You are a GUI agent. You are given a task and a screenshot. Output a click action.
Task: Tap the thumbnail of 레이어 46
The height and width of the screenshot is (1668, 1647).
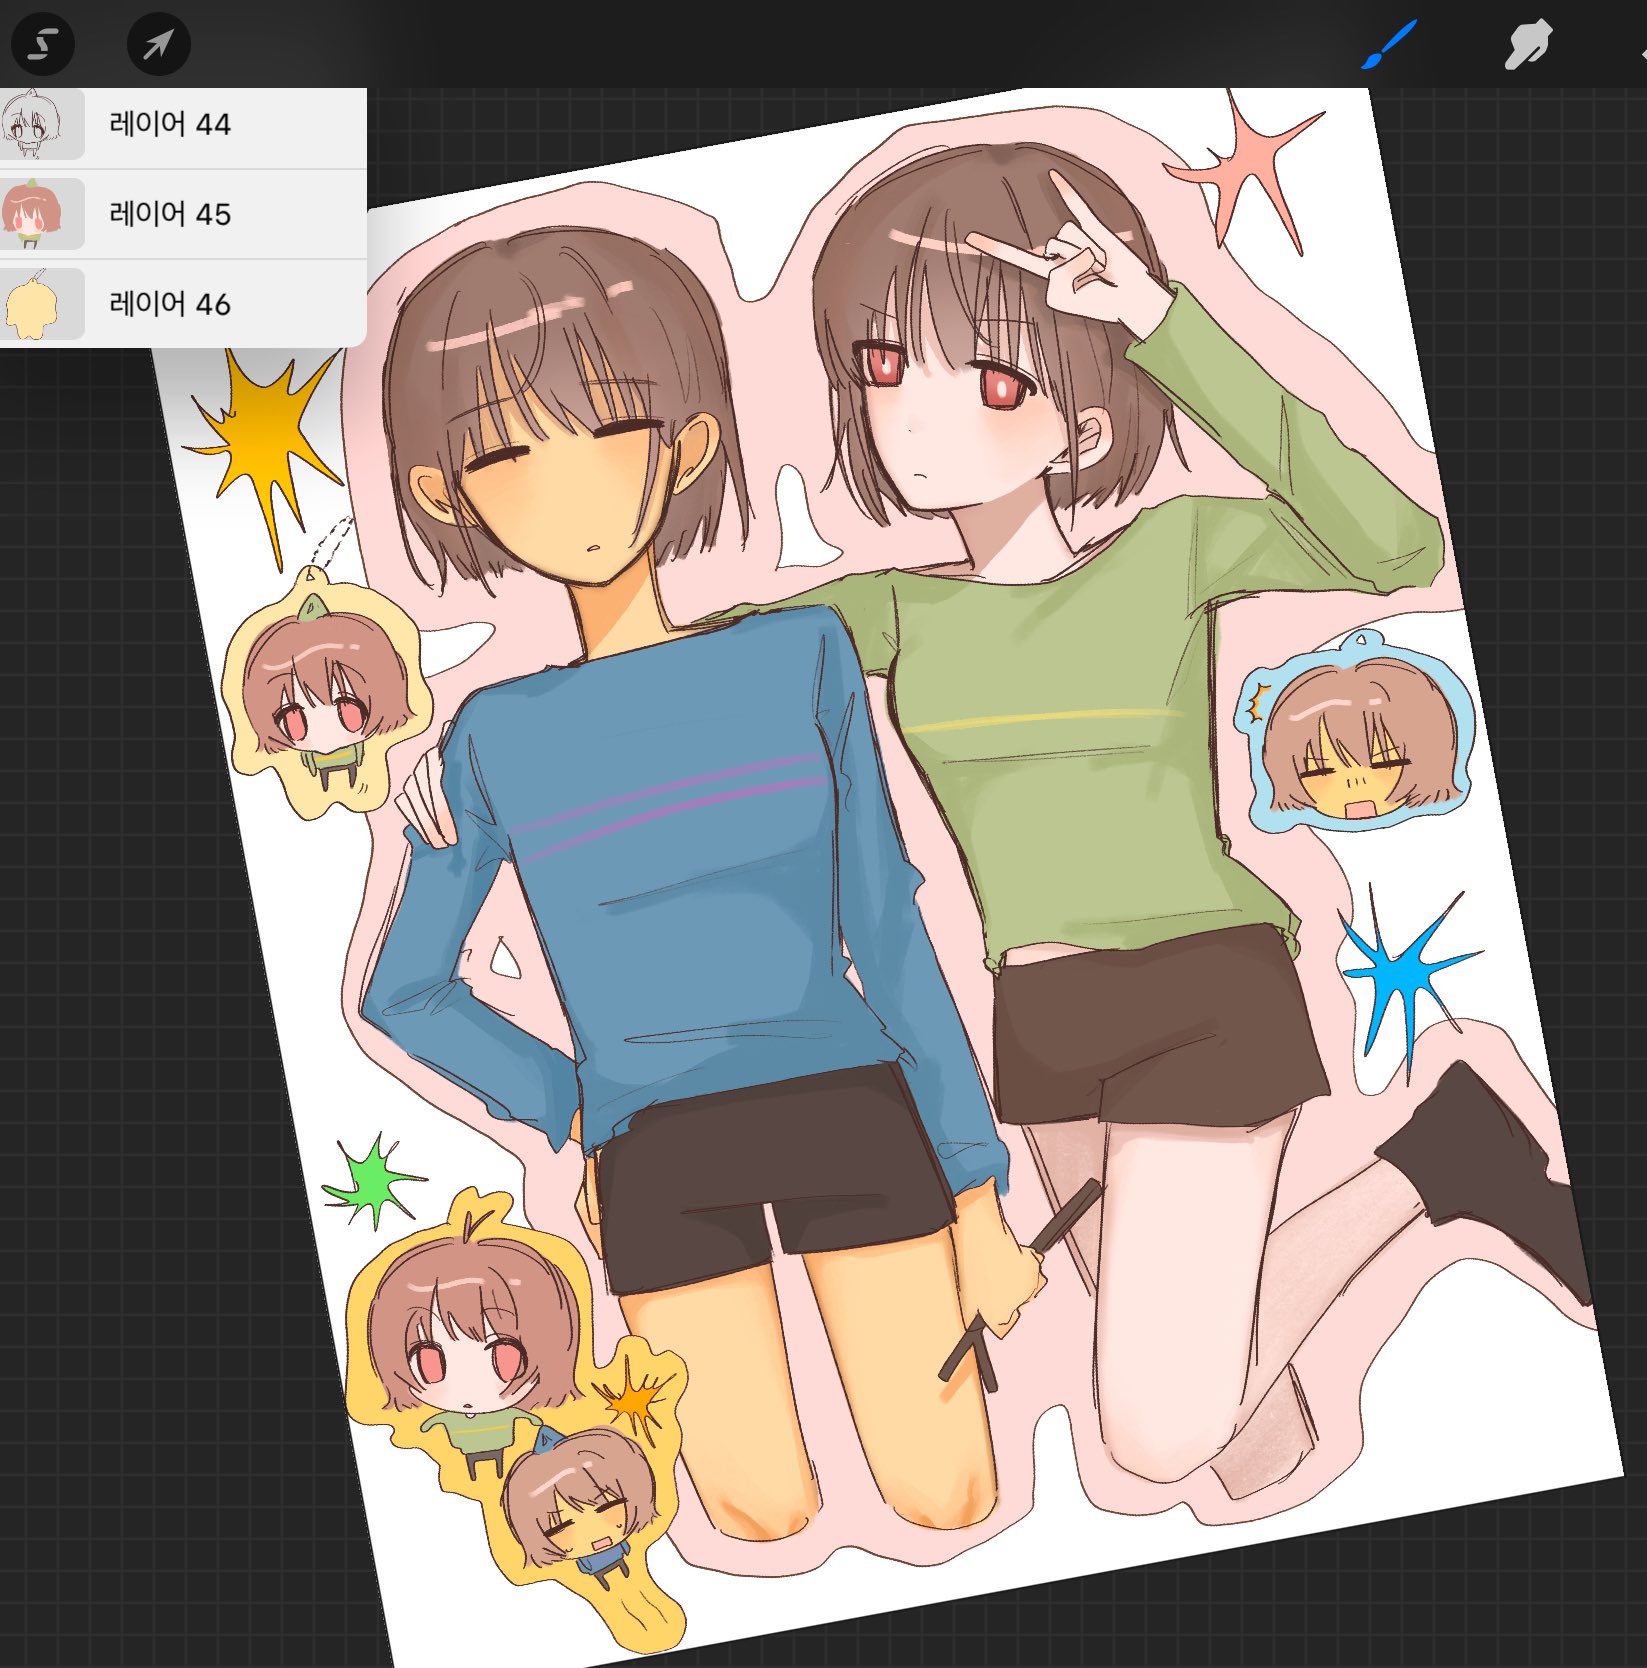tap(41, 304)
